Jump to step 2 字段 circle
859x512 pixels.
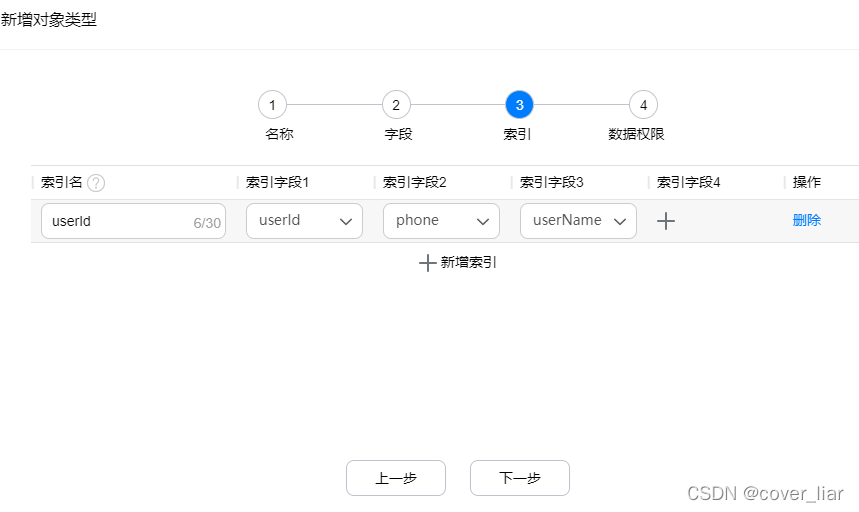click(396, 105)
